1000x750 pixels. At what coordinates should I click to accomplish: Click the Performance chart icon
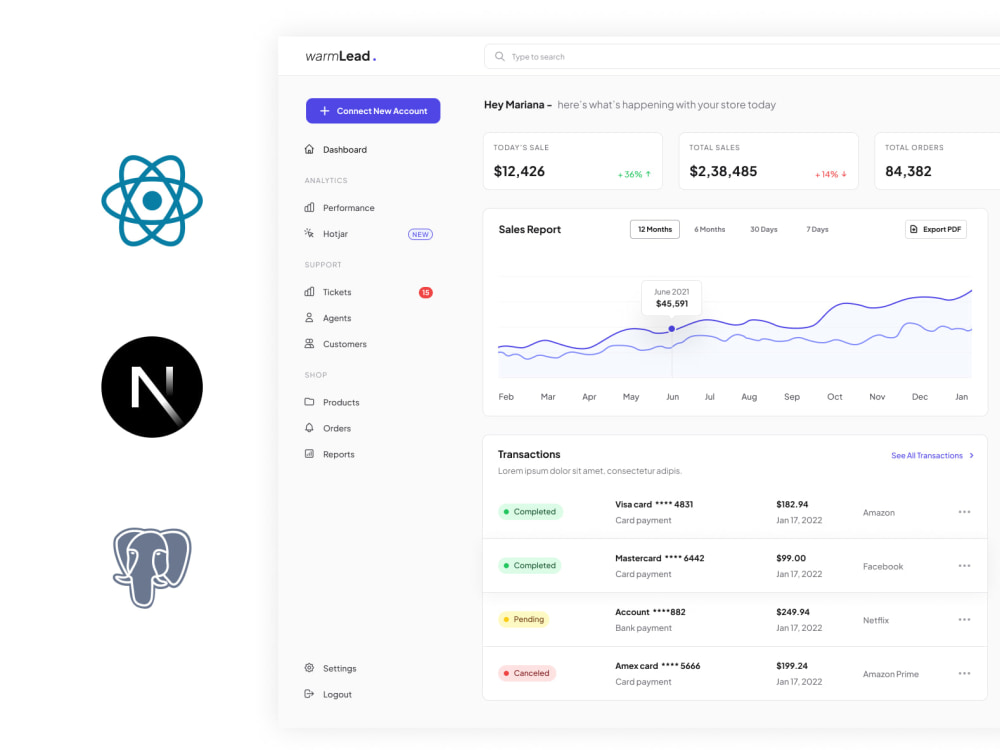[309, 207]
